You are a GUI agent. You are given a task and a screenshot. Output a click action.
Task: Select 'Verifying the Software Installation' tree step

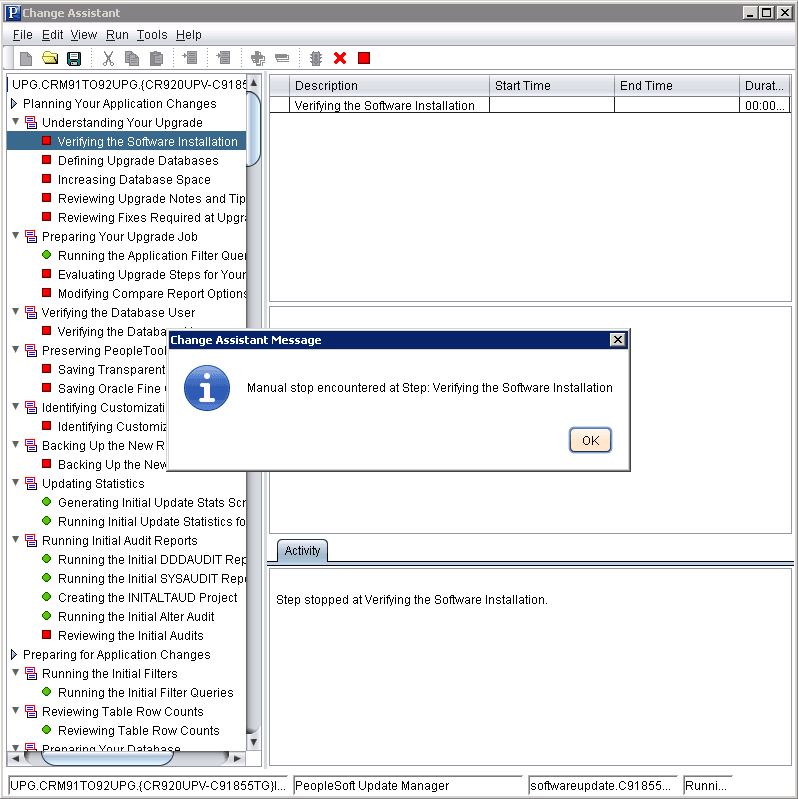tap(147, 142)
